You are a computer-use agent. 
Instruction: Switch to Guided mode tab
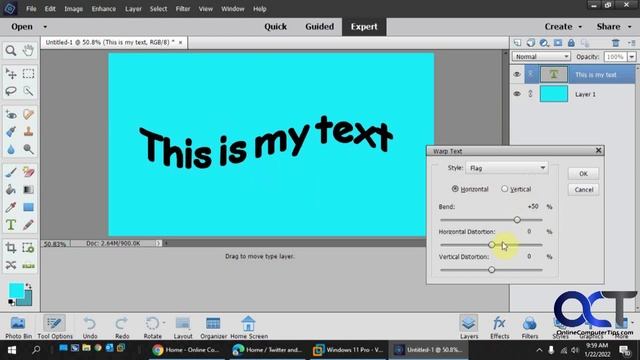pos(320,27)
